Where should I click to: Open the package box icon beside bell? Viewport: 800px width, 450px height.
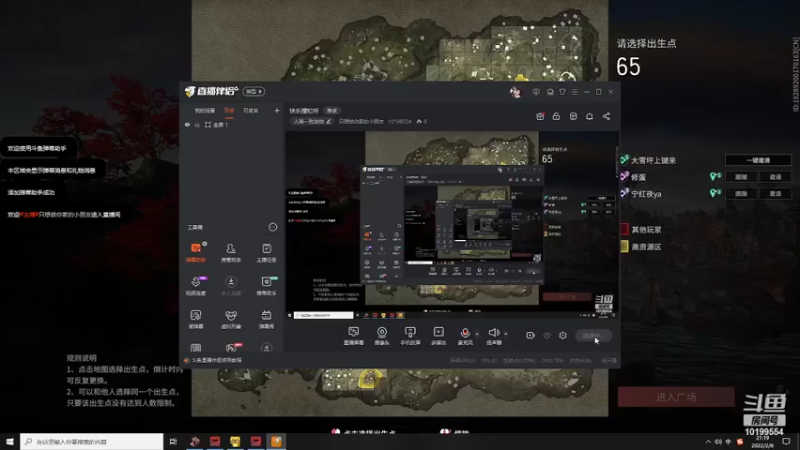(x=573, y=116)
